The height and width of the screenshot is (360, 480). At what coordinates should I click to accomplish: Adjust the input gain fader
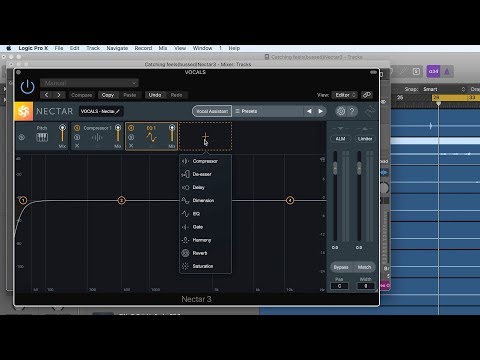pos(335,168)
